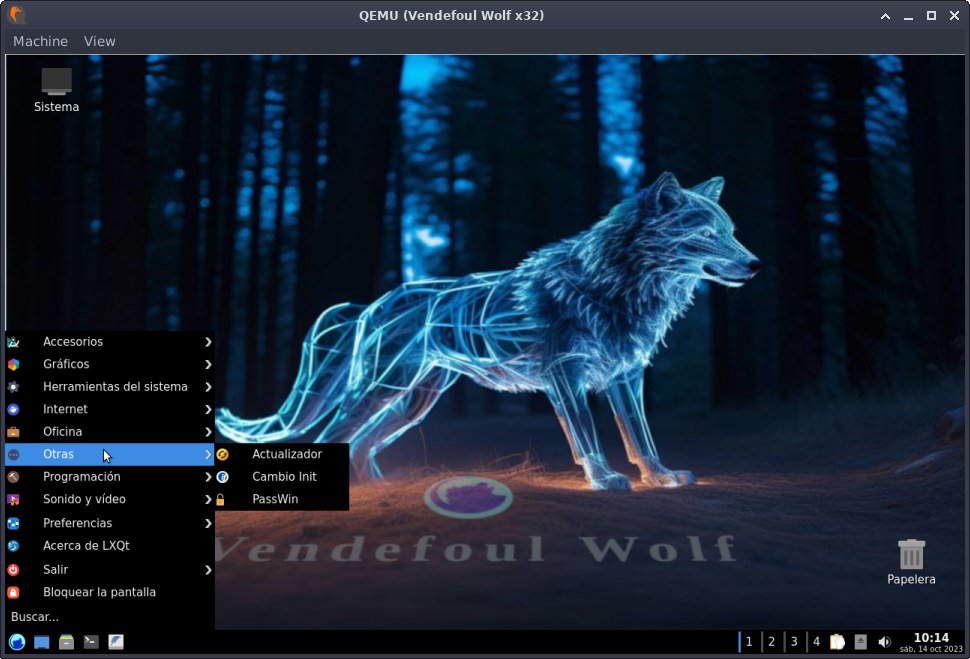Open the View menu in QEMU

tap(100, 41)
